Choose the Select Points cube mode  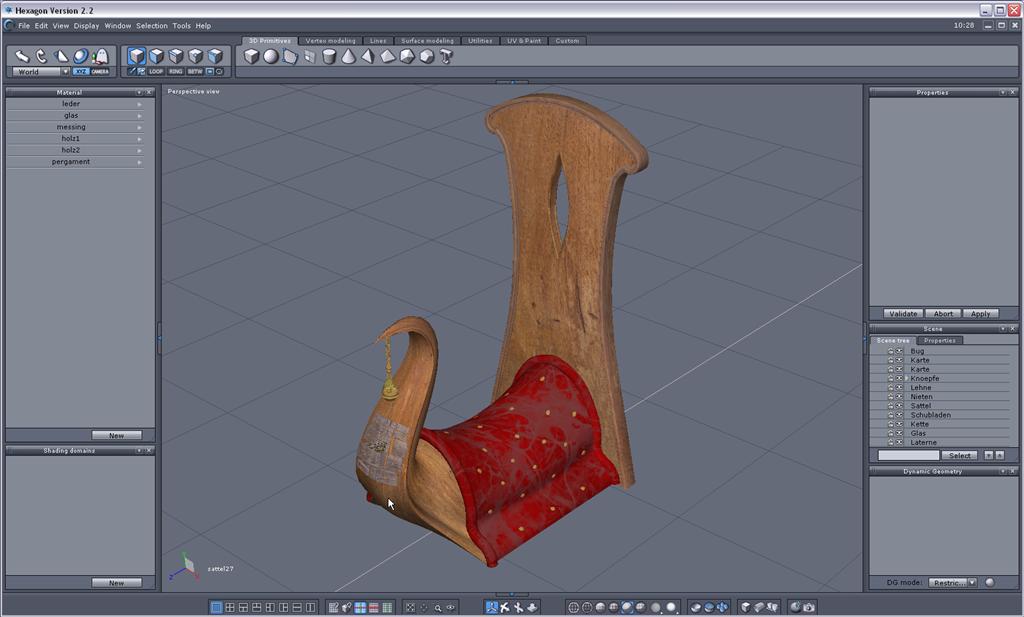[195, 56]
